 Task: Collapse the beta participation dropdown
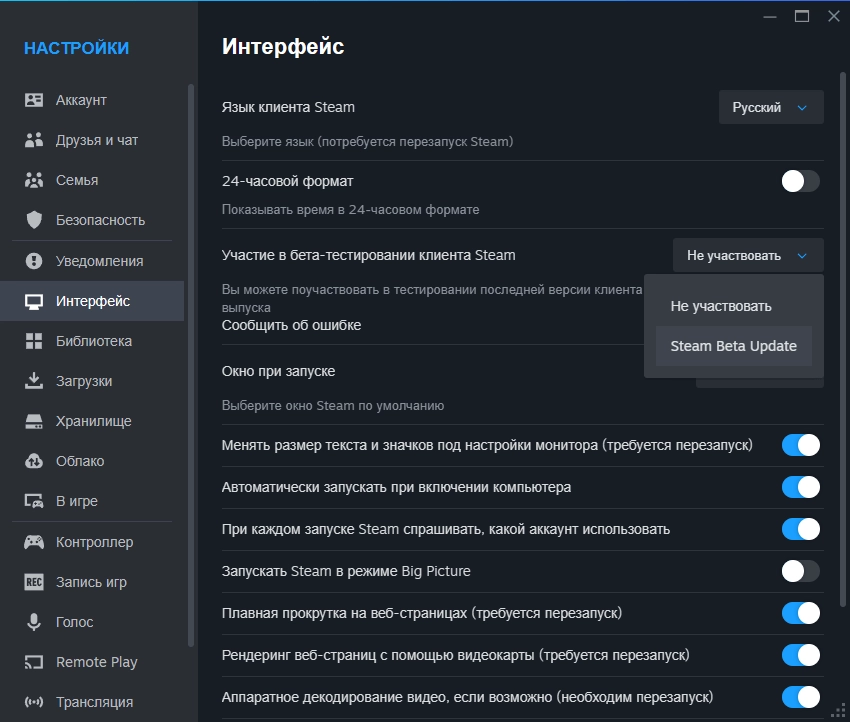pyautogui.click(x=747, y=255)
